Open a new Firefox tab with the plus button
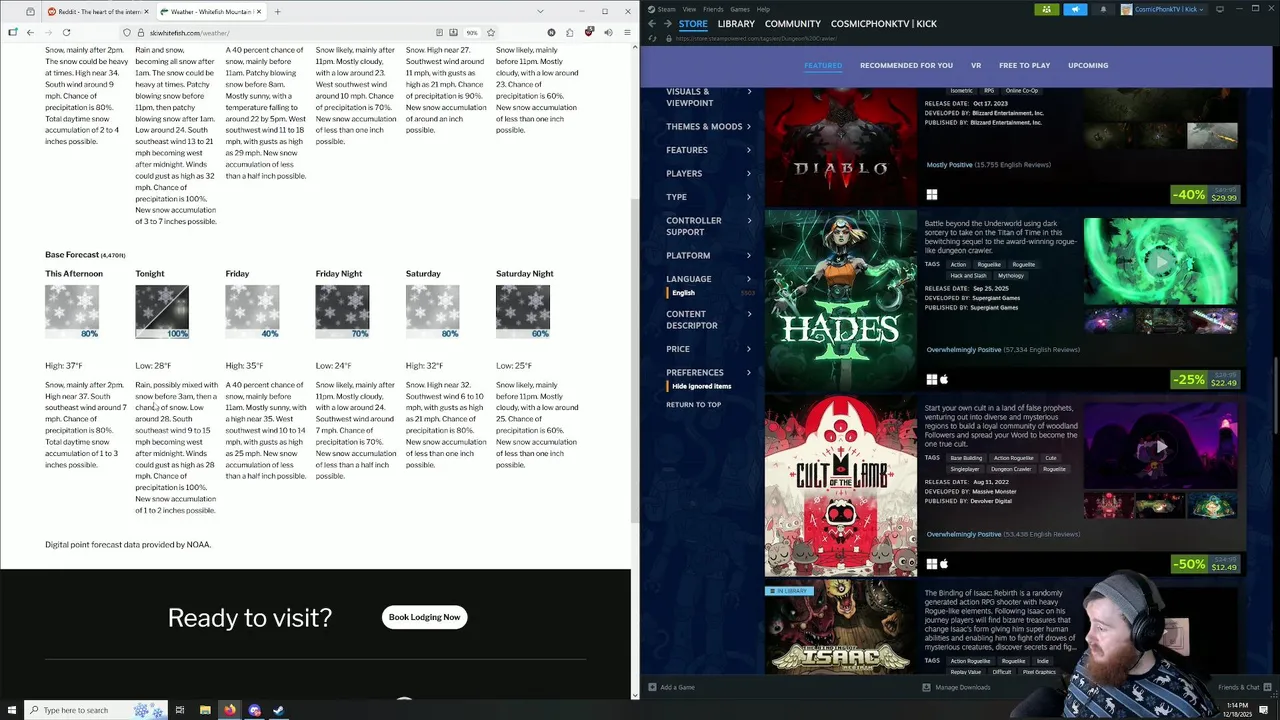Viewport: 1280px width, 720px height. 277,12
